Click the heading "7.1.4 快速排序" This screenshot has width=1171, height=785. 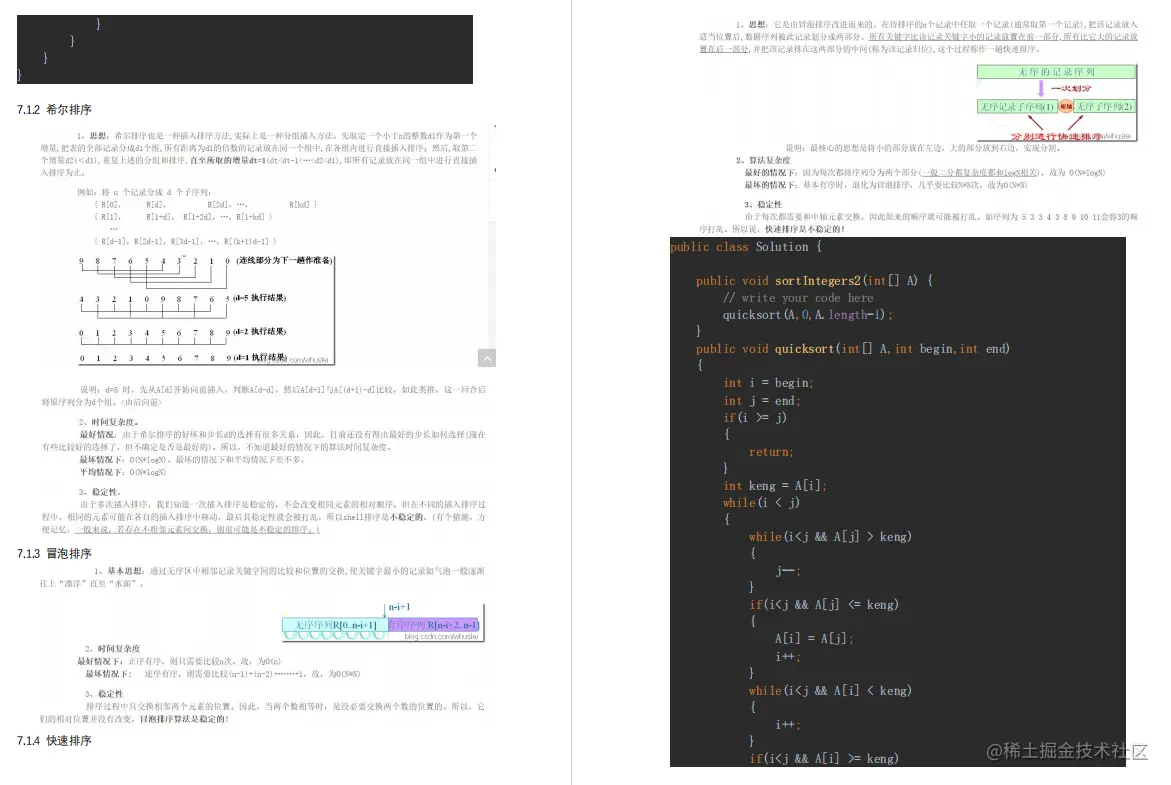55,740
